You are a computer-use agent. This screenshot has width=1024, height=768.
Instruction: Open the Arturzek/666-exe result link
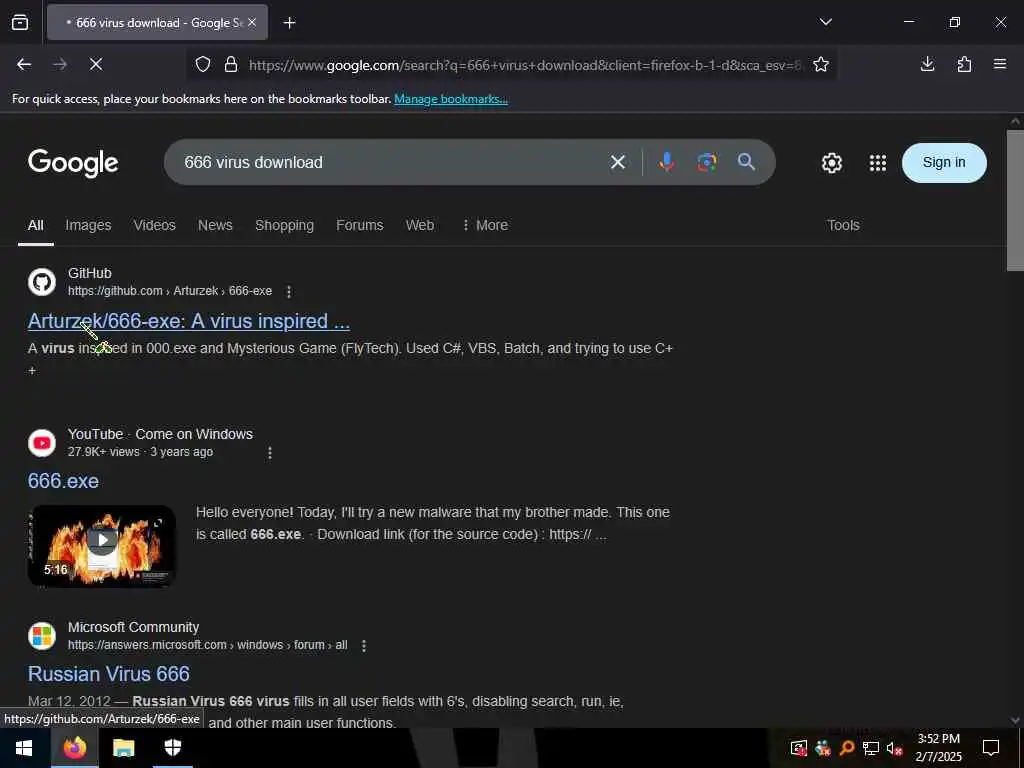coord(189,321)
